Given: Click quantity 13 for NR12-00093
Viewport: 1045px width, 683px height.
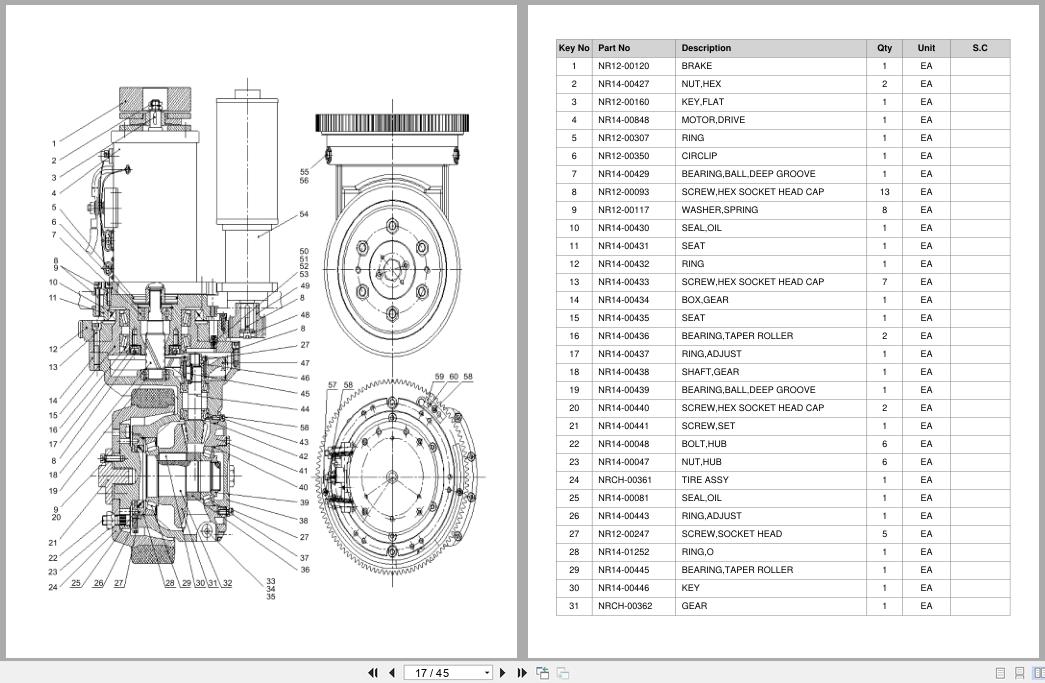Looking at the screenshot, I should tap(884, 192).
